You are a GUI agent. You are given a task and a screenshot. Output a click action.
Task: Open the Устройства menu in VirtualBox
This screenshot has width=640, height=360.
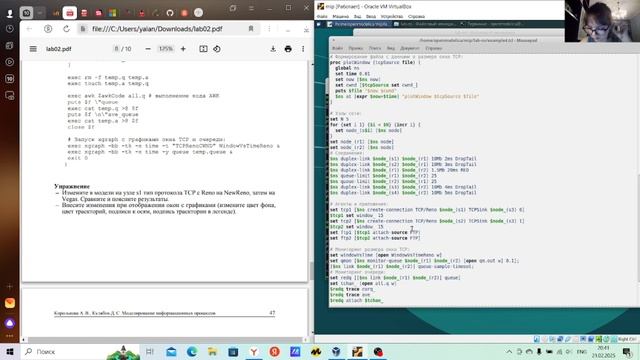click(x=392, y=16)
